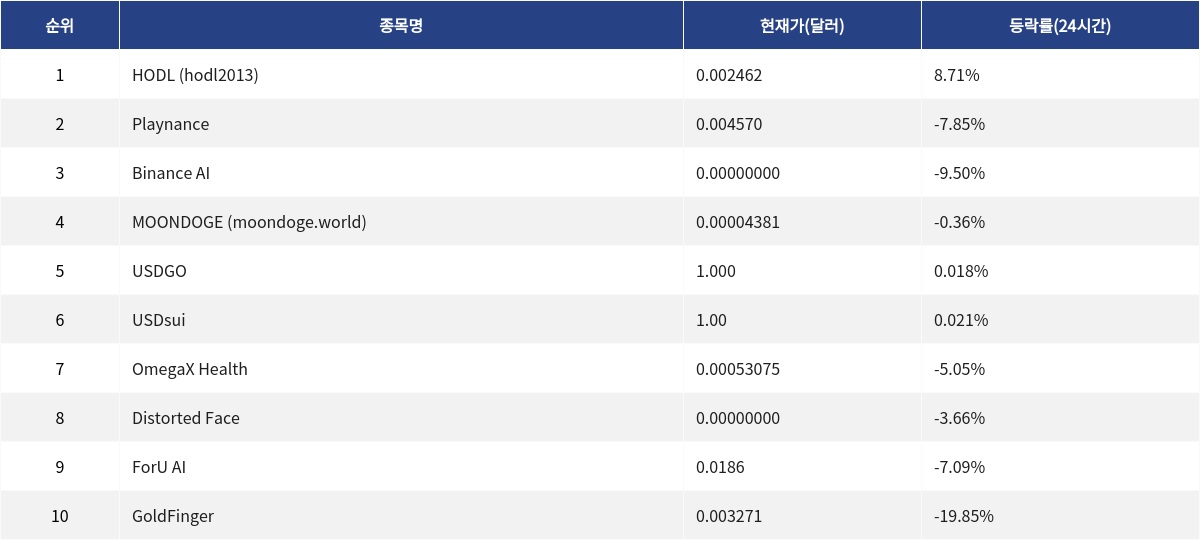Viewport: 1200px width, 540px height.
Task: Open OmegaX Health entry
Action: click(190, 369)
